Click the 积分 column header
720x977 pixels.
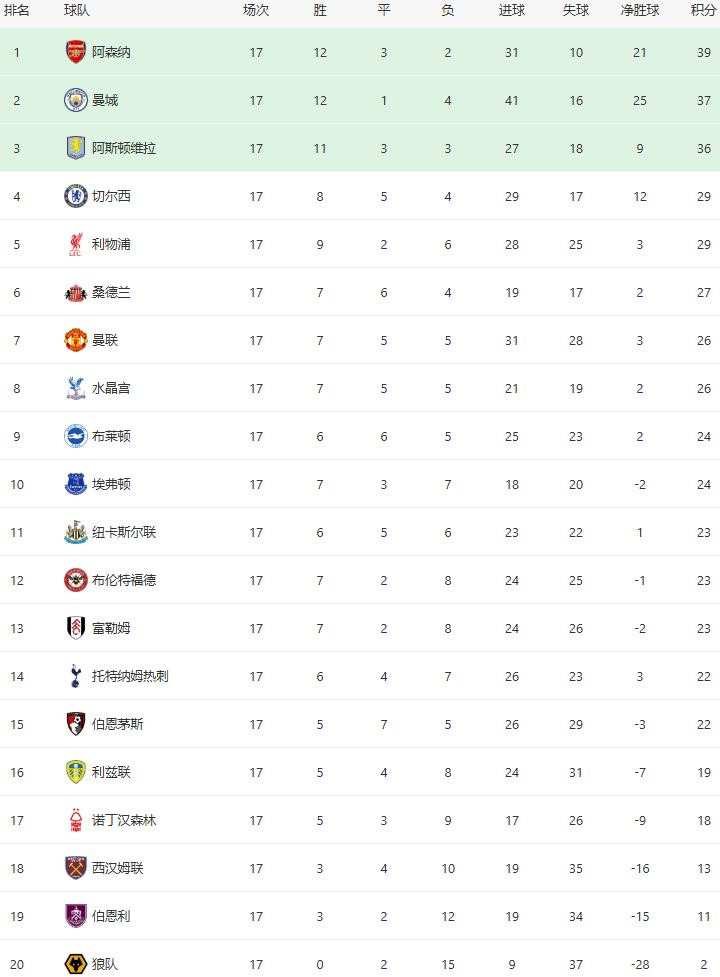point(703,10)
